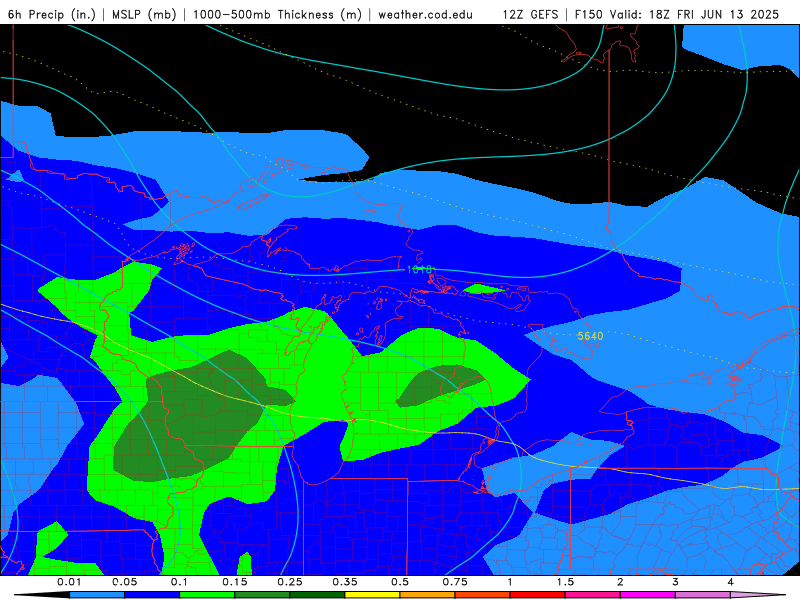This screenshot has height=600, width=800.
Task: Click the 0.1 legend value
Action: click(x=179, y=582)
